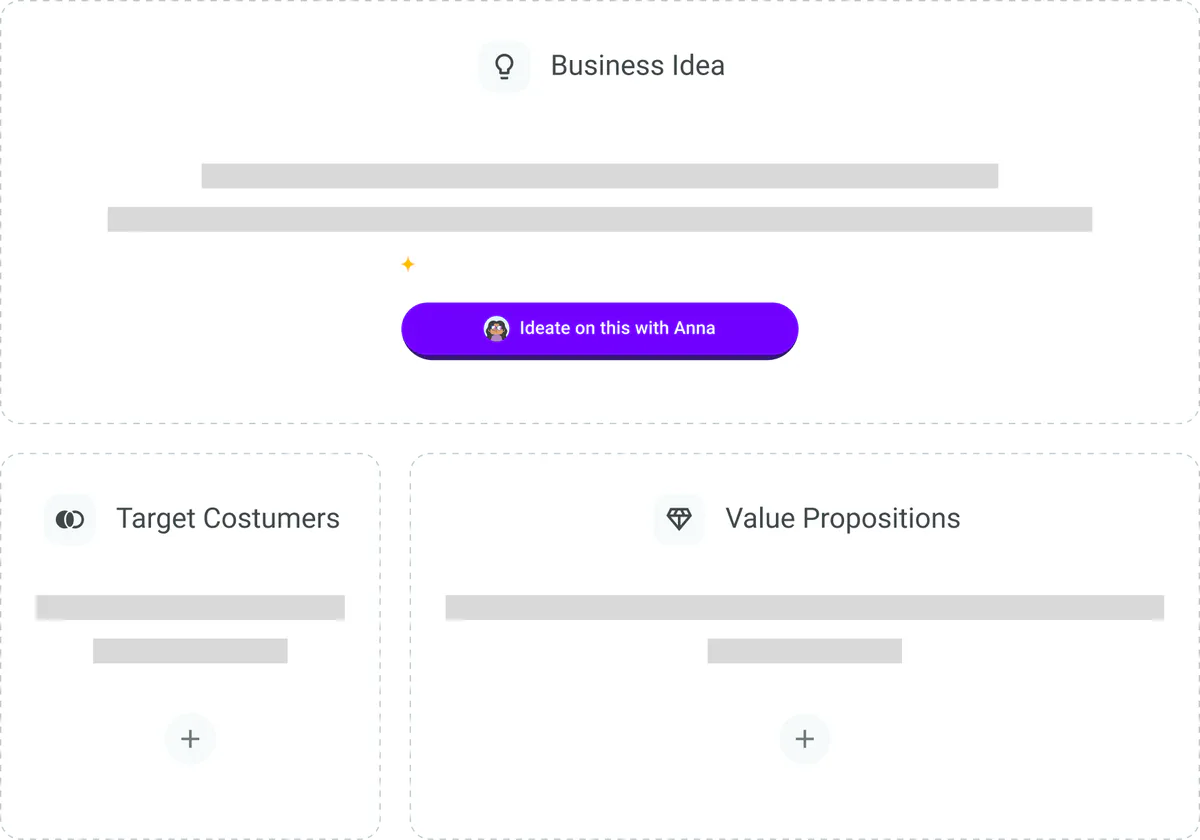Click the overlapping circles Target Costumers icon

tap(70, 520)
